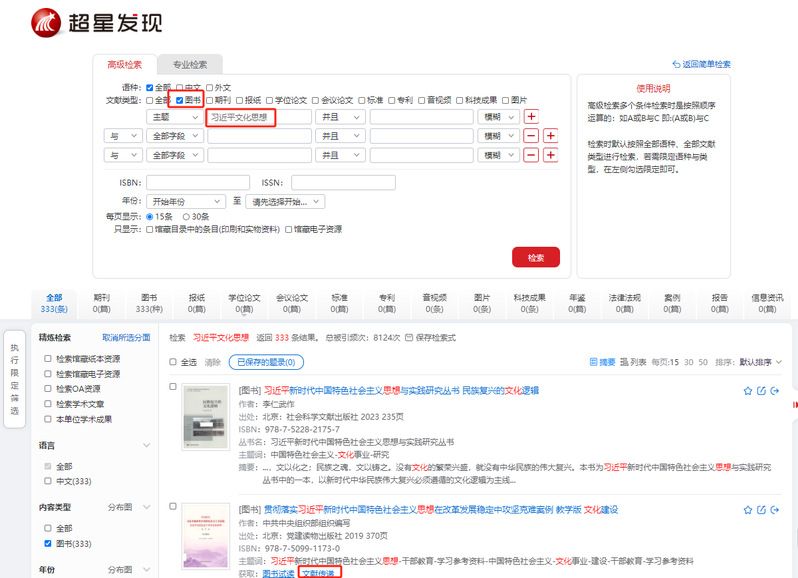Switch to 列表 list view
This screenshot has width=798, height=578.
pos(634,361)
